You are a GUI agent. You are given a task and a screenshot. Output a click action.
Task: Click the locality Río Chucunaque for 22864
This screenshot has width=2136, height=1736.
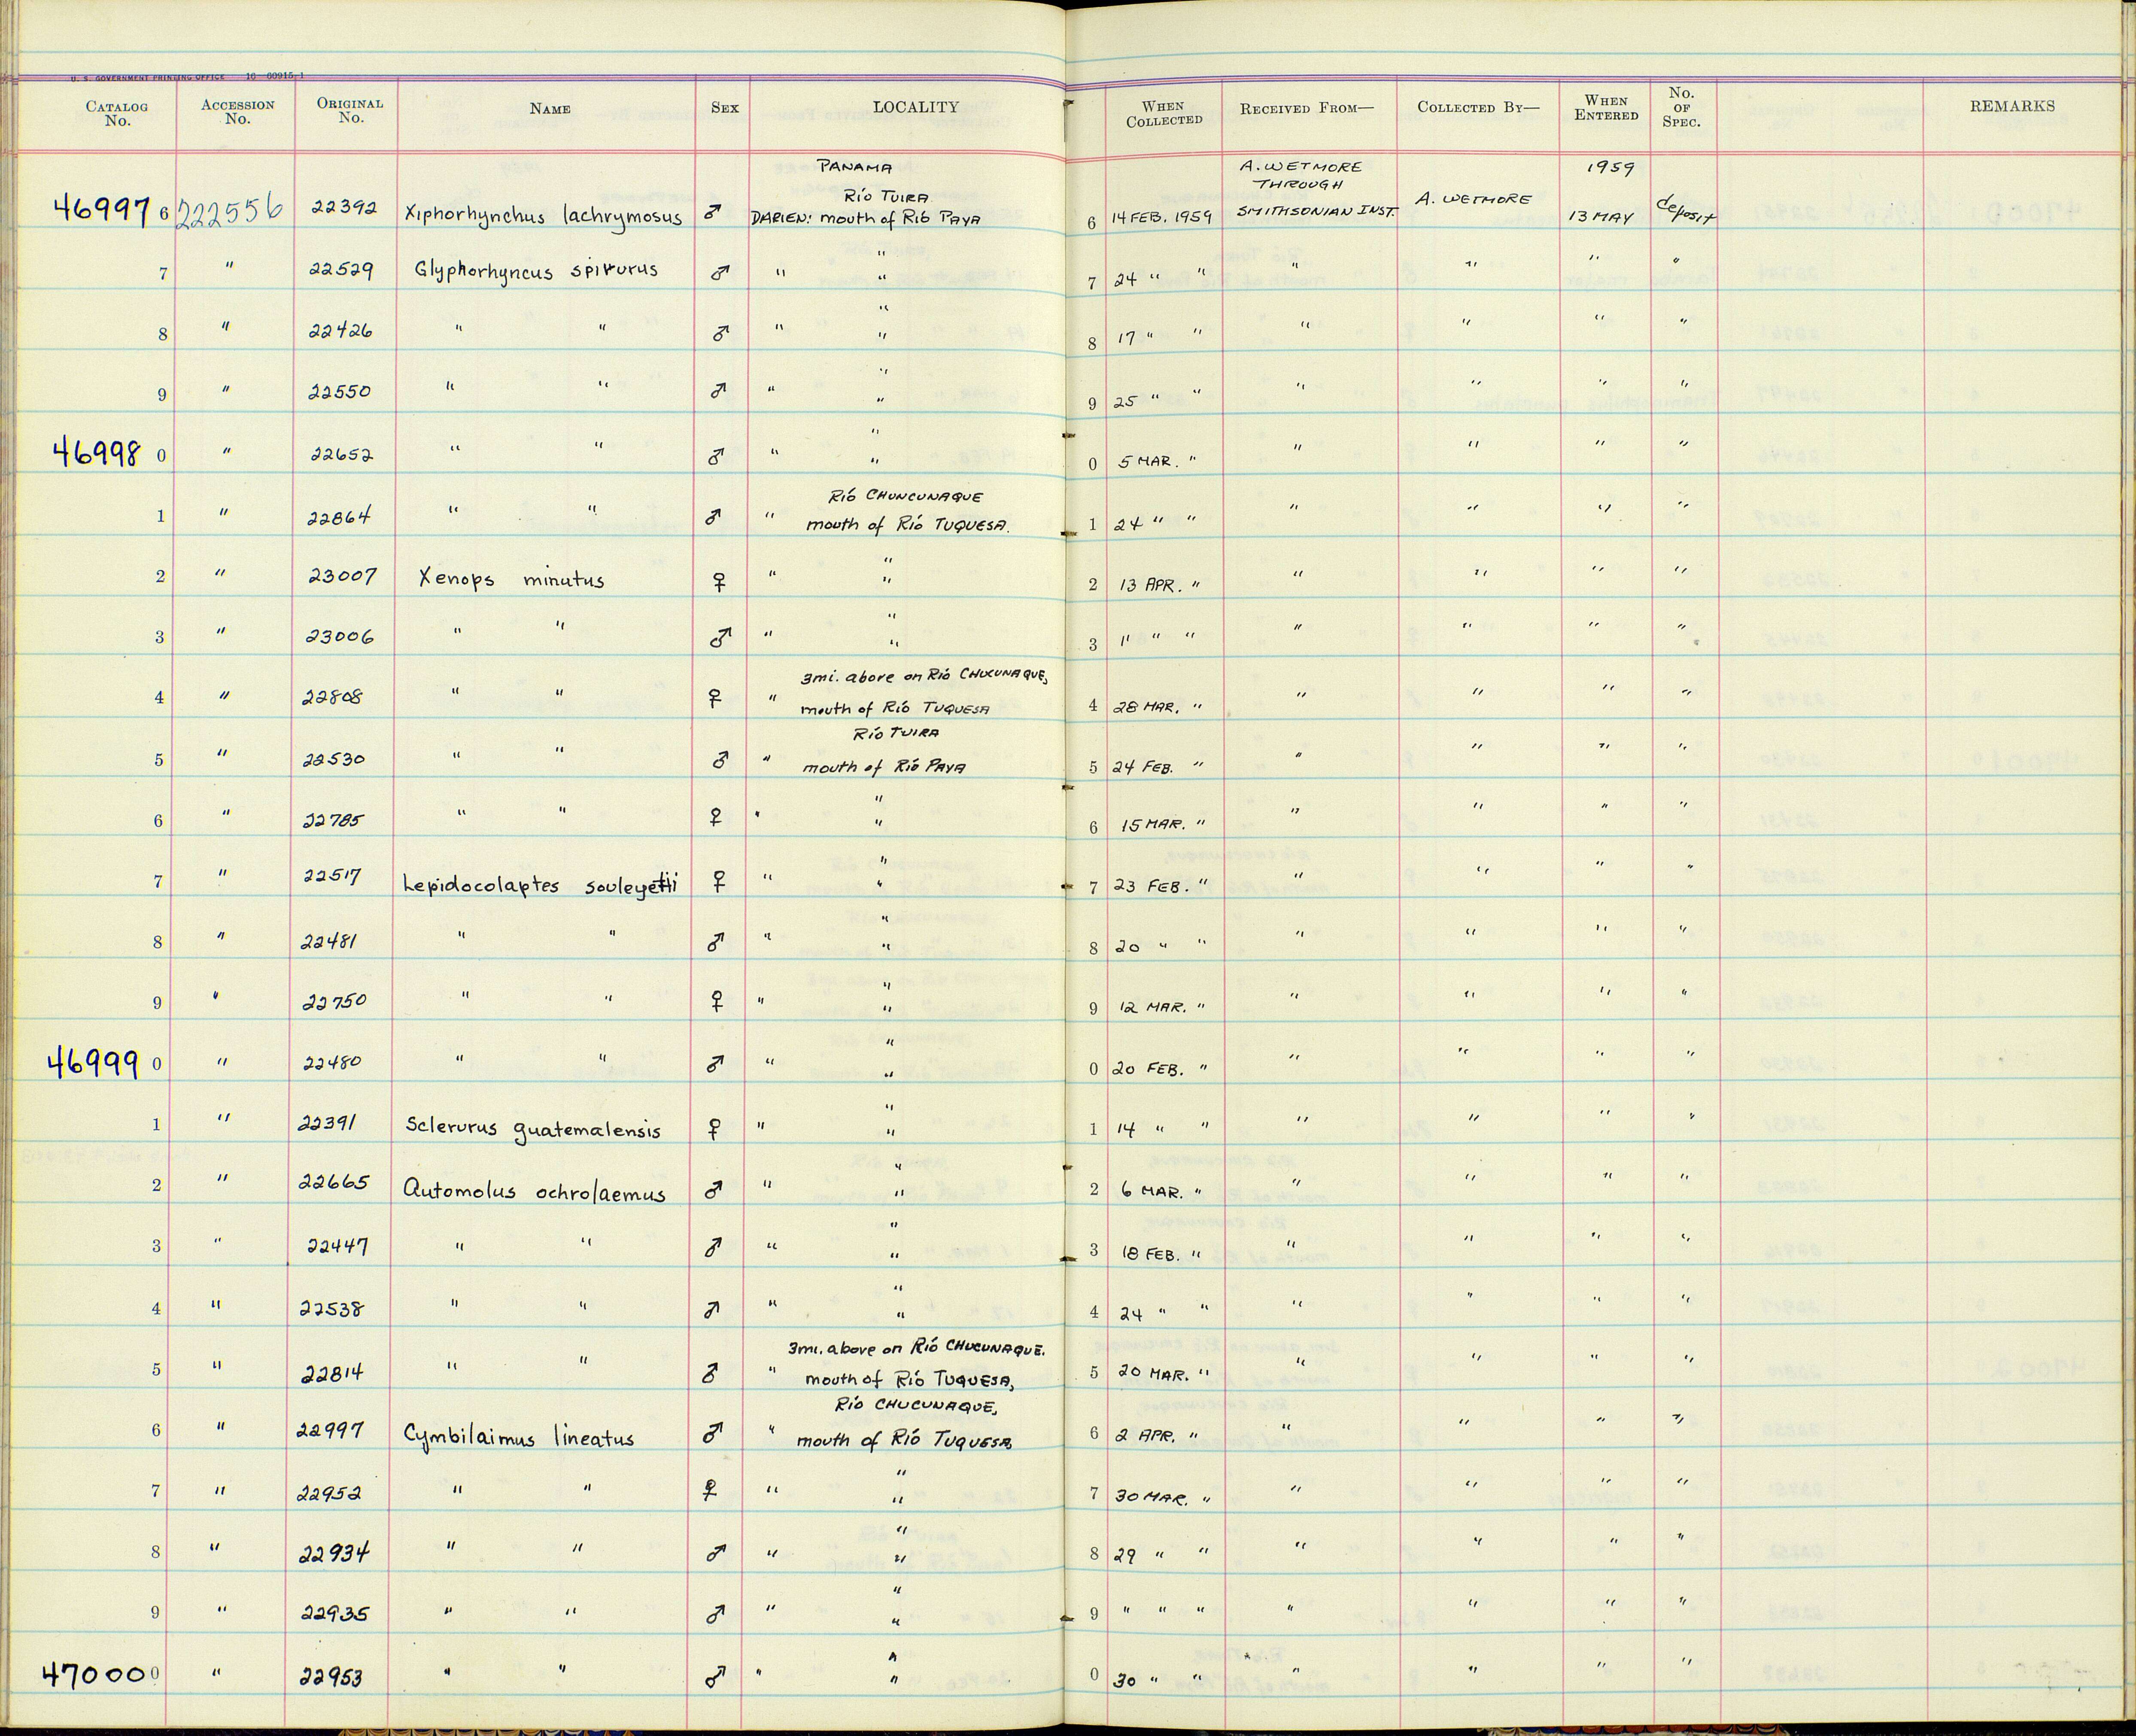905,496
